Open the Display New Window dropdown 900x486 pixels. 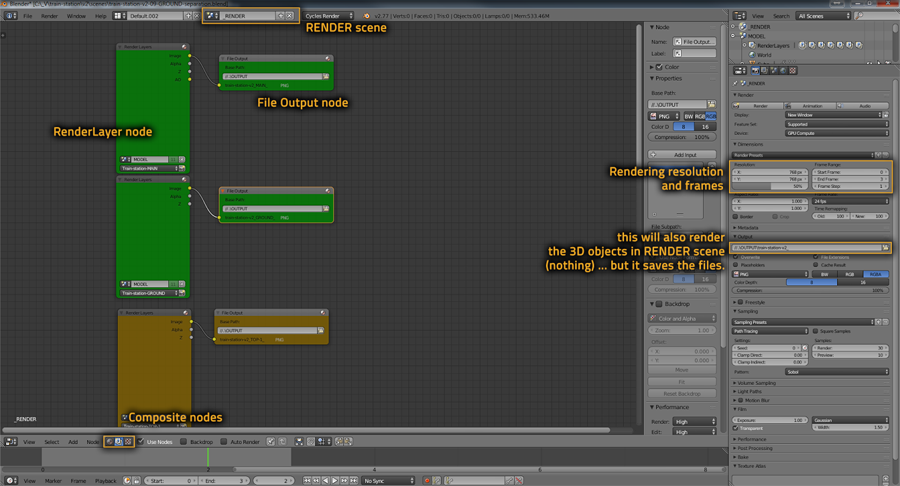833,115
